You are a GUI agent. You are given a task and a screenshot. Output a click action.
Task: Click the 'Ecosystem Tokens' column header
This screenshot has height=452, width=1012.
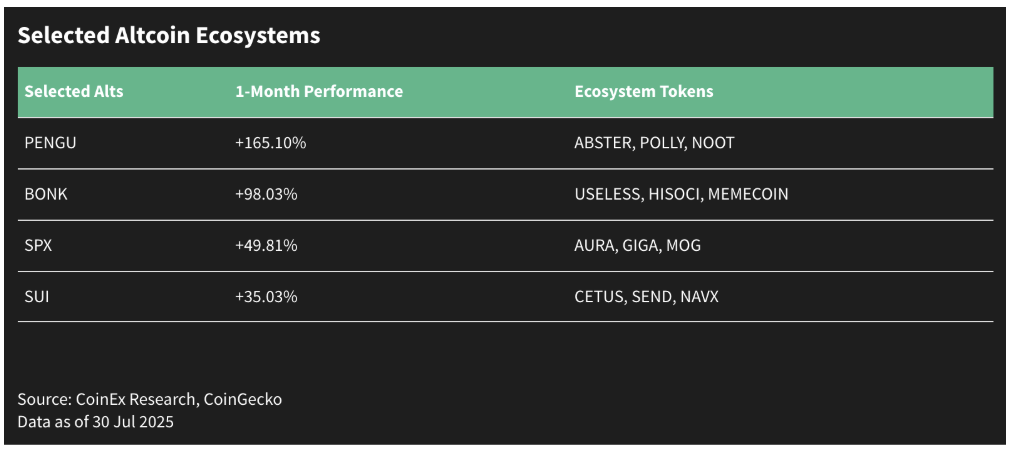coord(643,91)
